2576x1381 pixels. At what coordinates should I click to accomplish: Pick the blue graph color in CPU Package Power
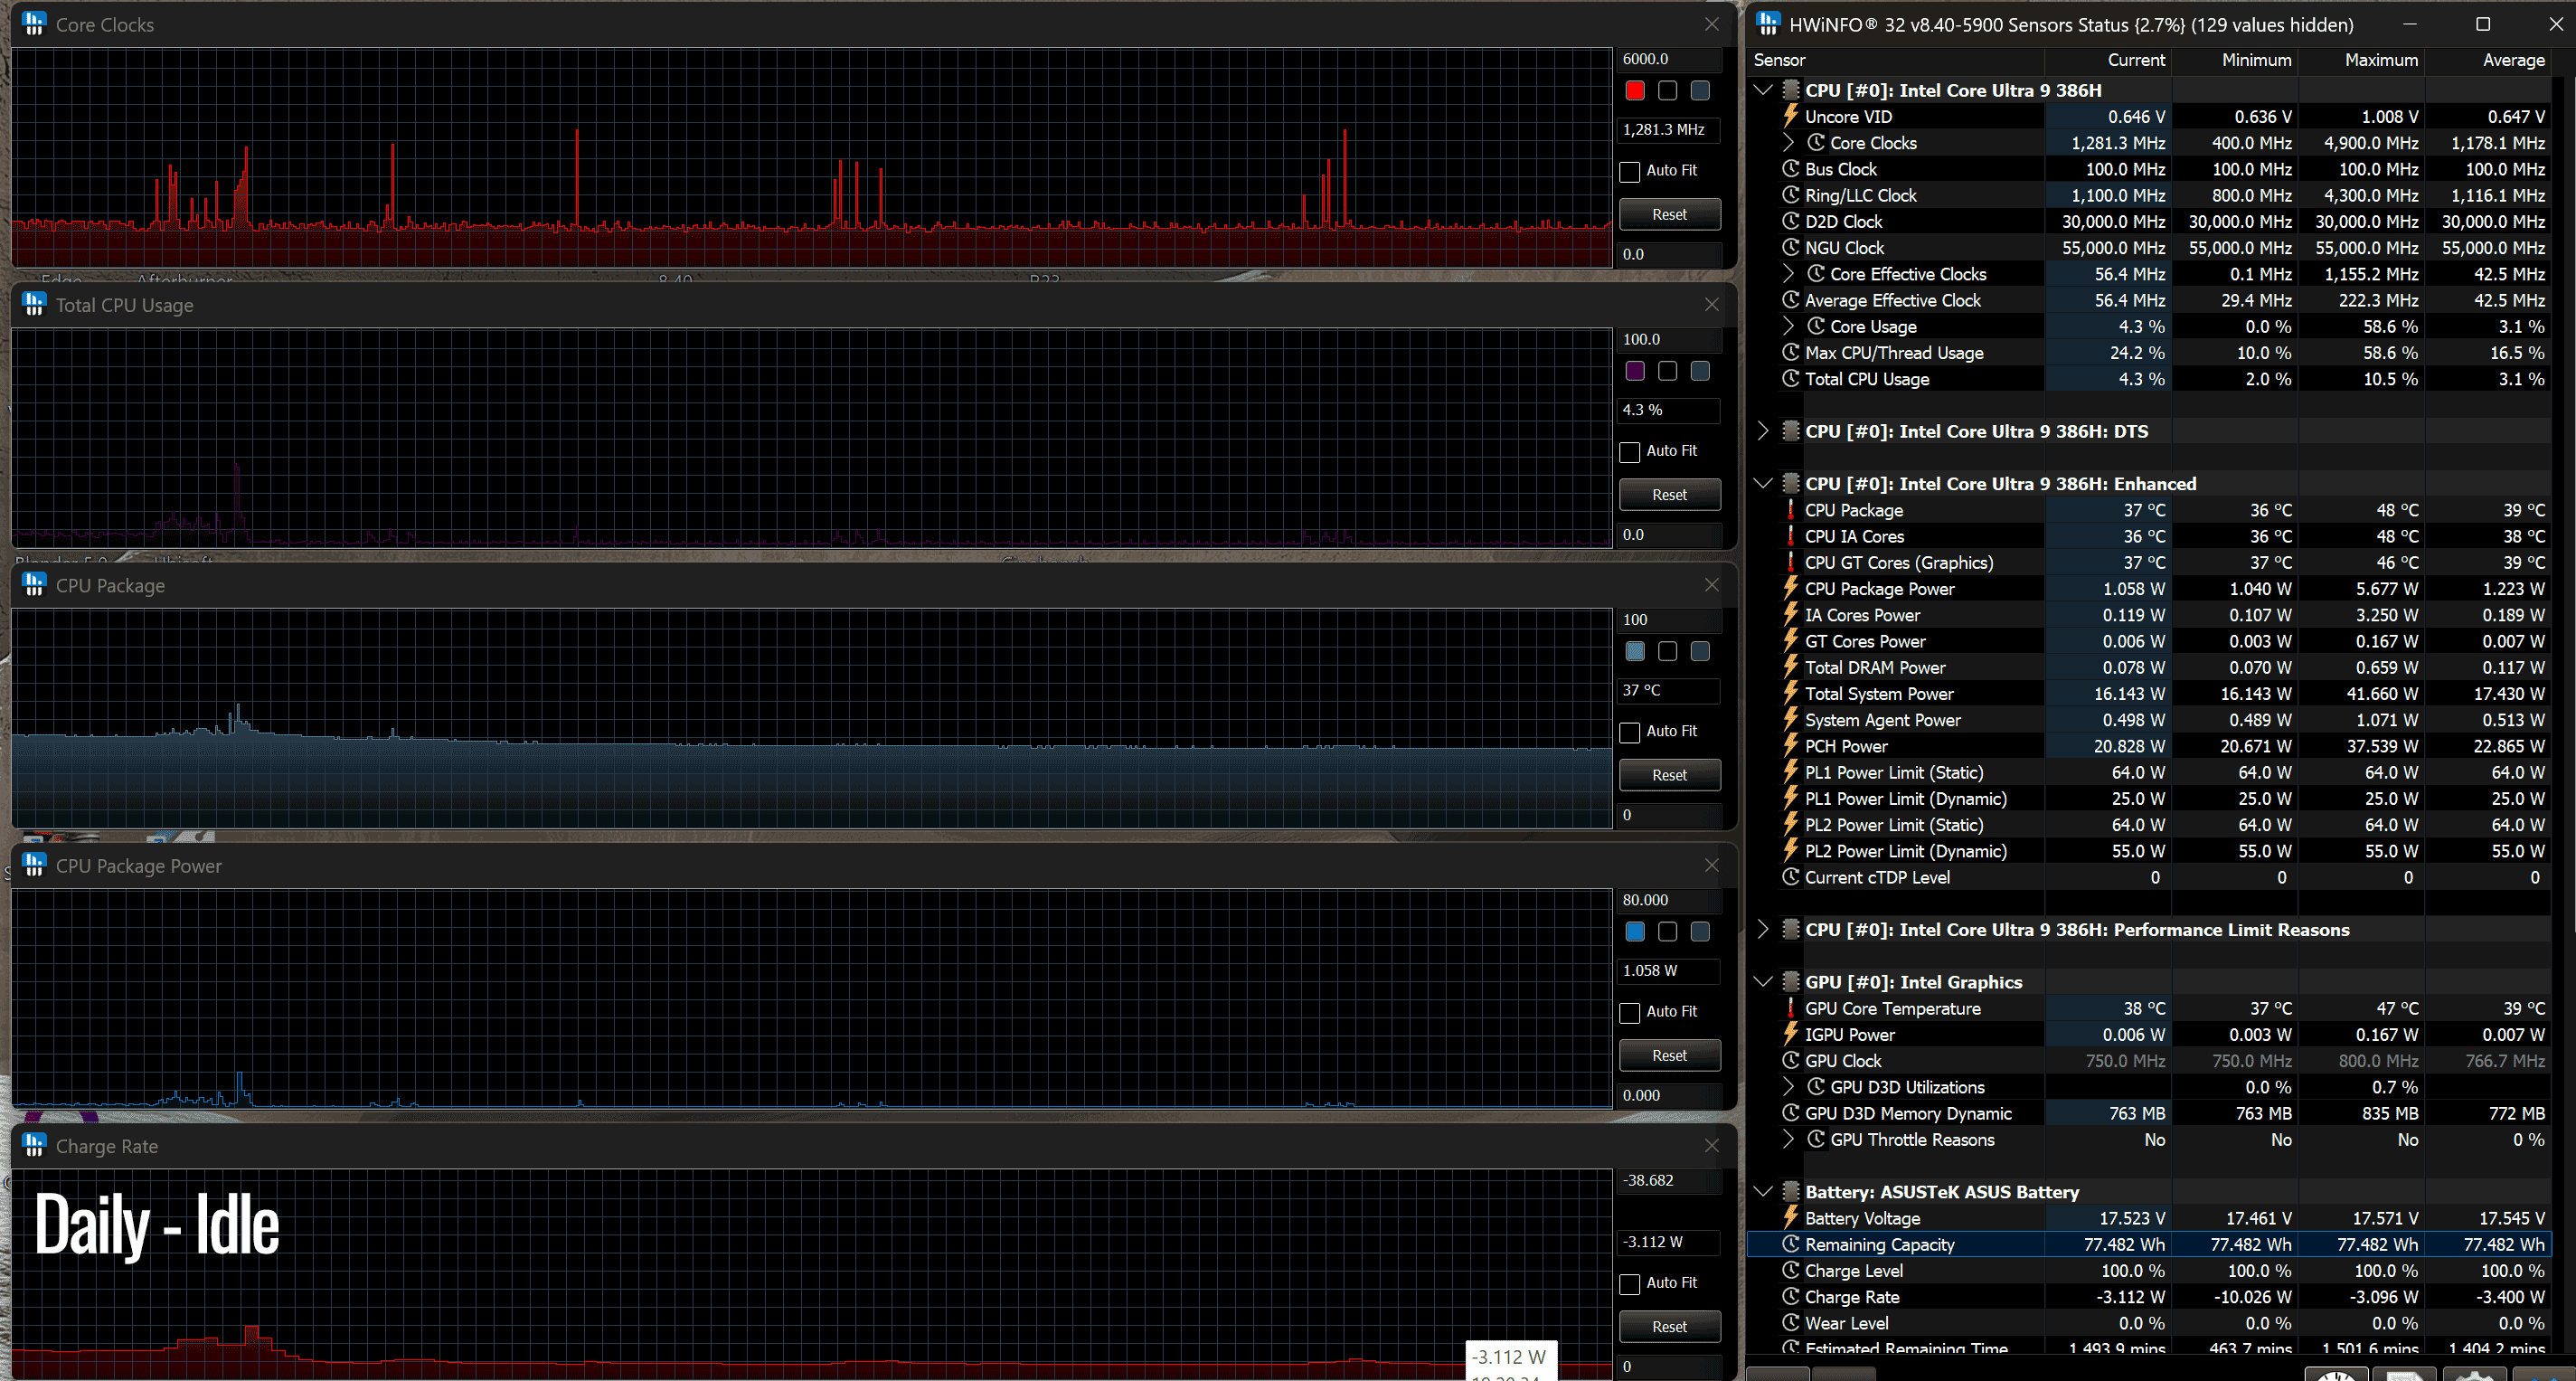(x=1635, y=932)
